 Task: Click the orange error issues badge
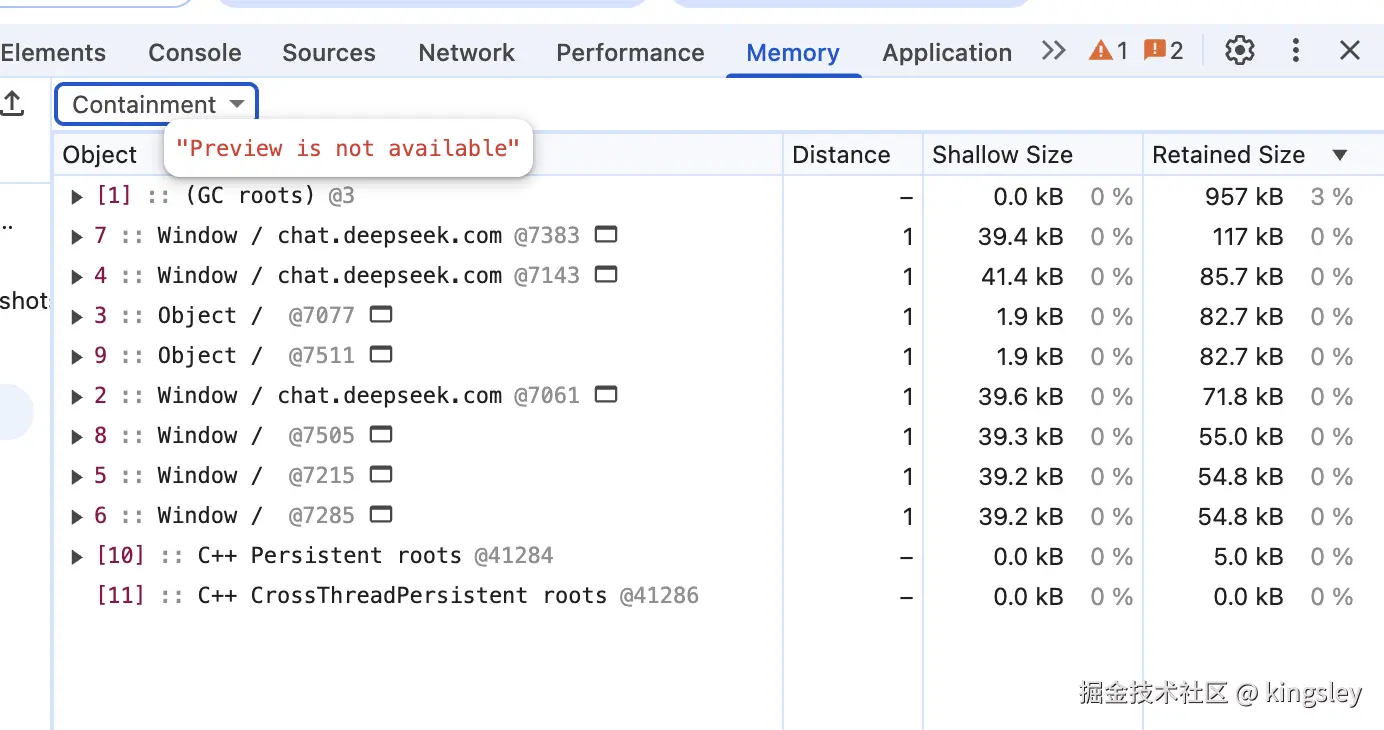[1163, 51]
